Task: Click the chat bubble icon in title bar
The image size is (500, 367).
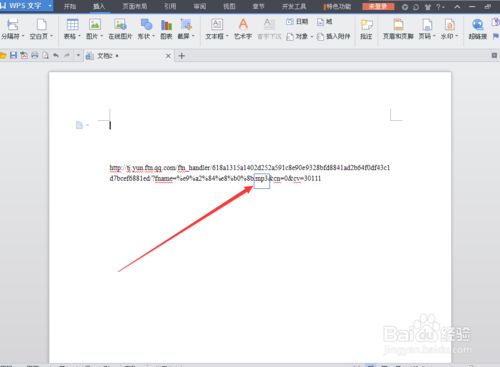Action: pyautogui.click(x=416, y=7)
